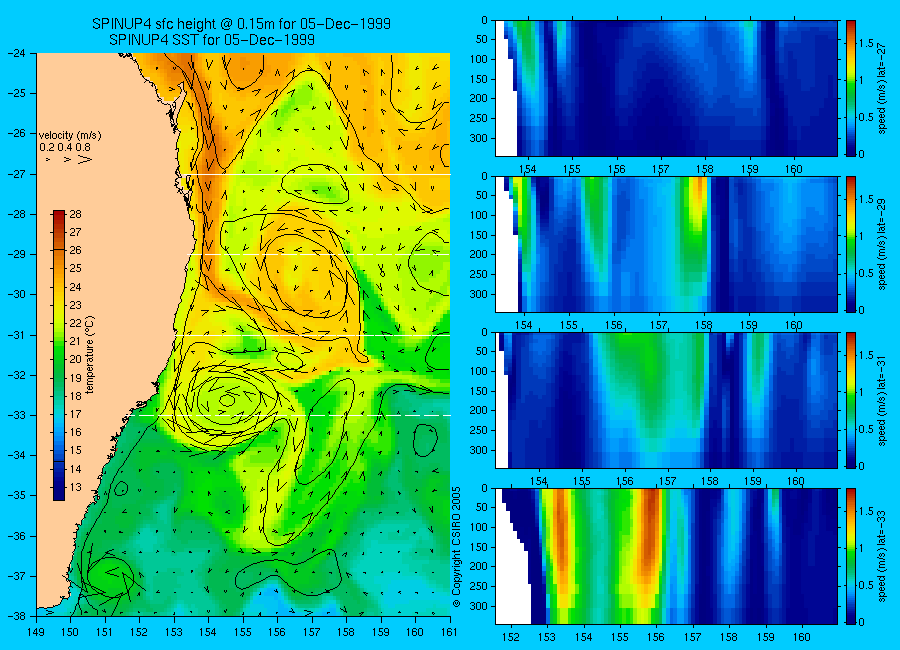Click the "21" value on the temperature scale

pyautogui.click(x=76, y=341)
